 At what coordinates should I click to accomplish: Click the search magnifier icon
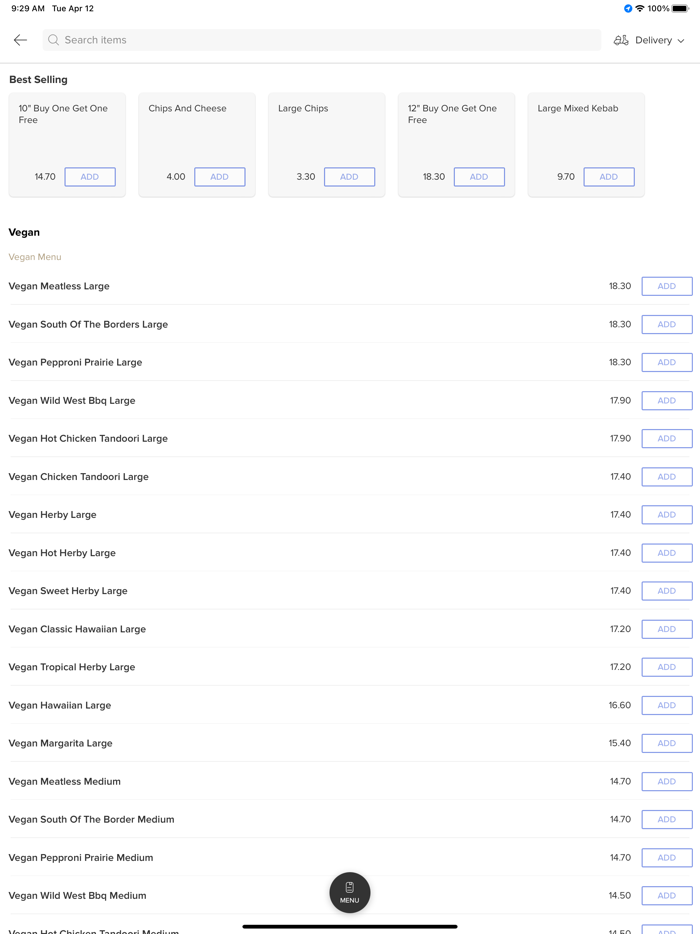coord(54,40)
